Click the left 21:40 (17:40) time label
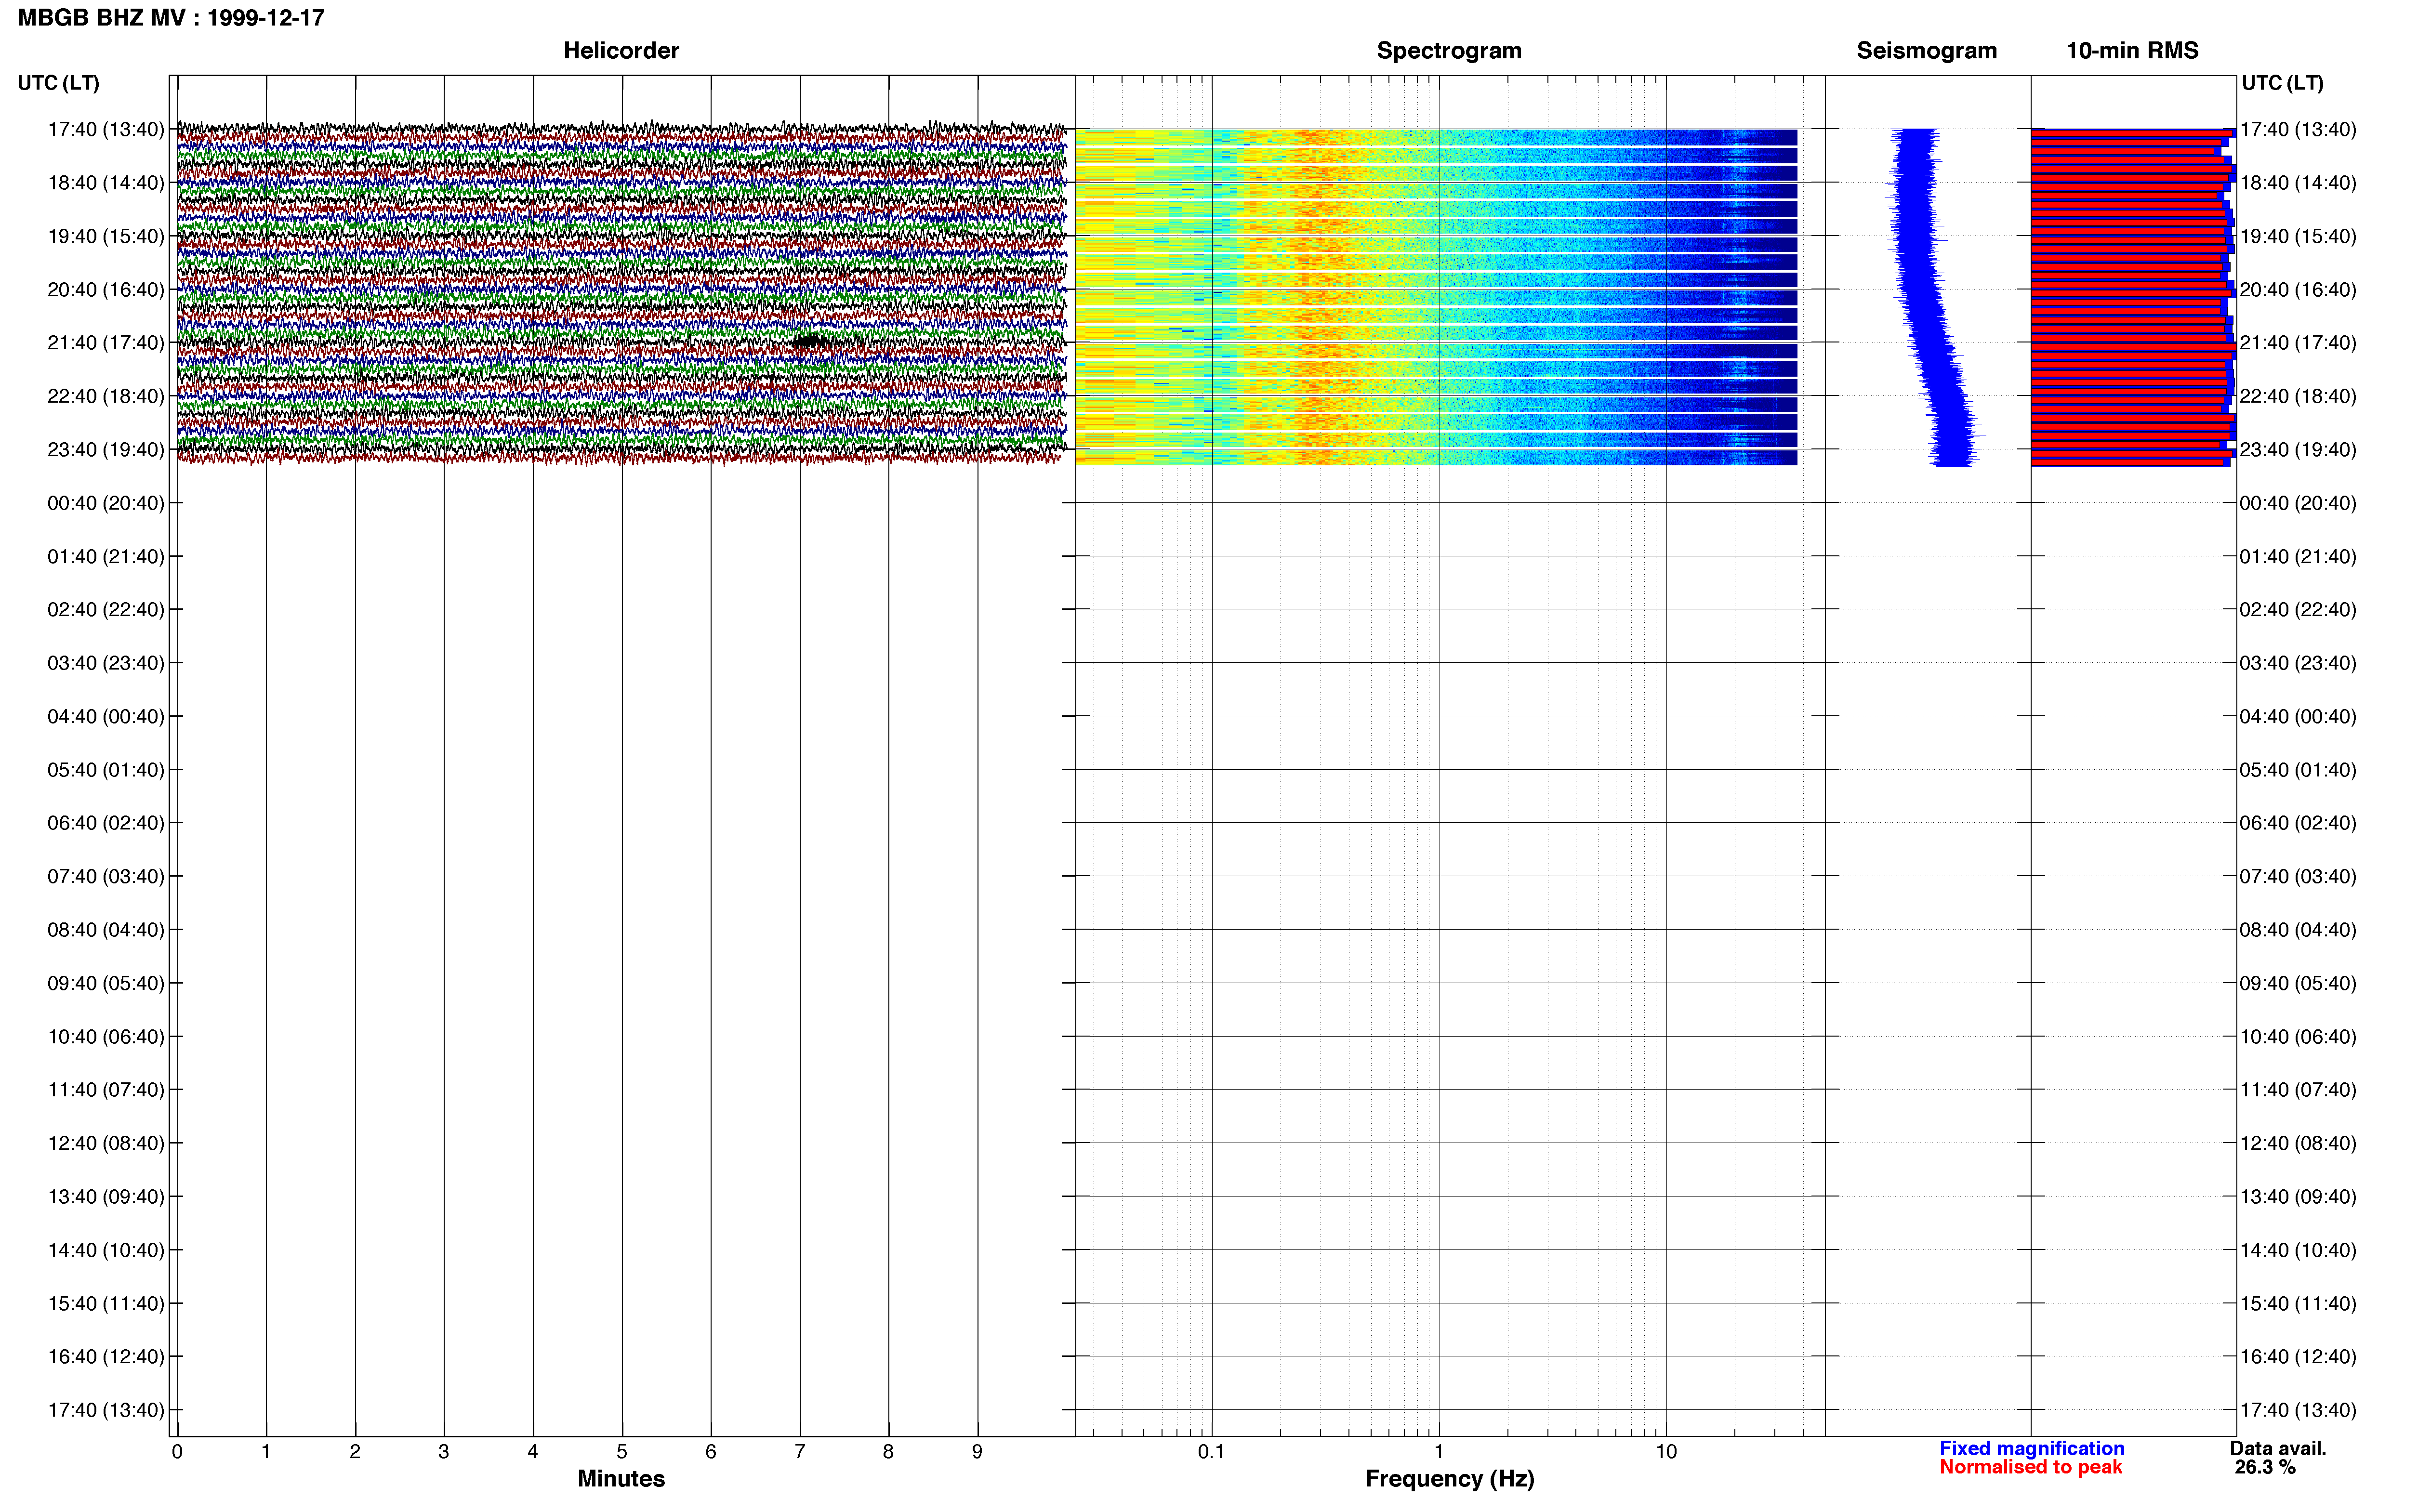Image resolution: width=2418 pixels, height=1512 pixels. (106, 343)
